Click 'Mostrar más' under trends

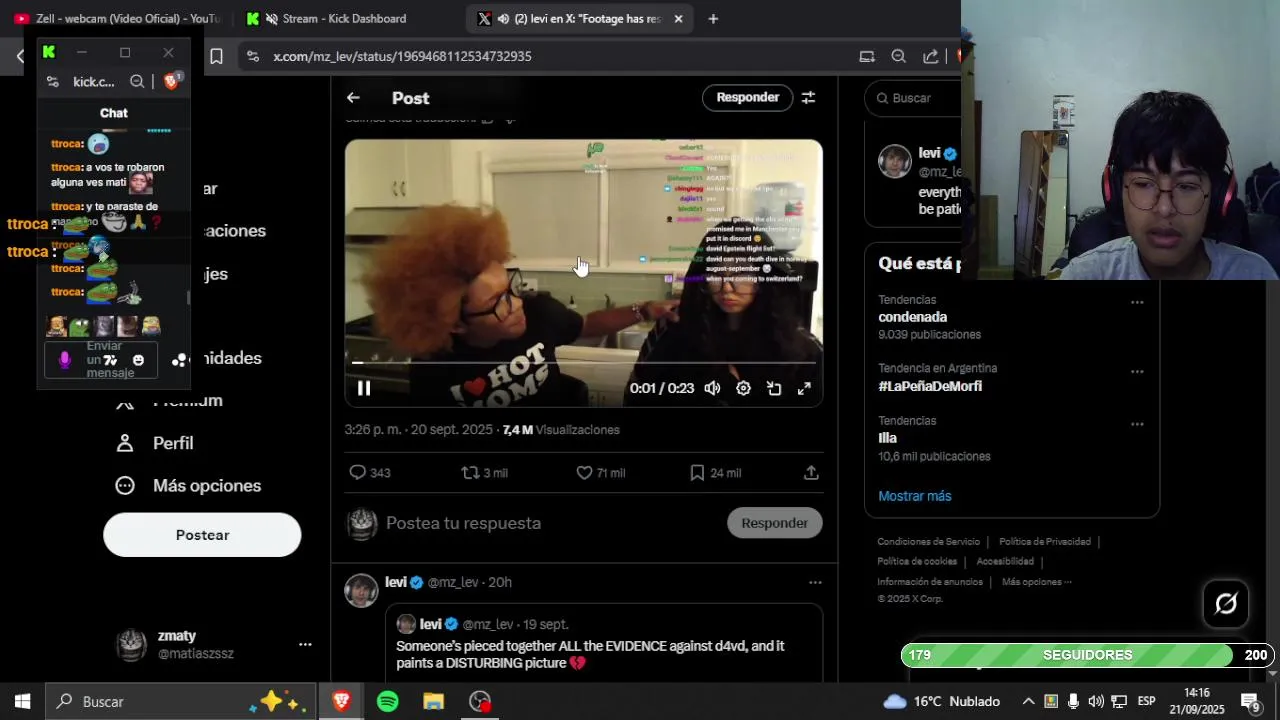coord(914,496)
